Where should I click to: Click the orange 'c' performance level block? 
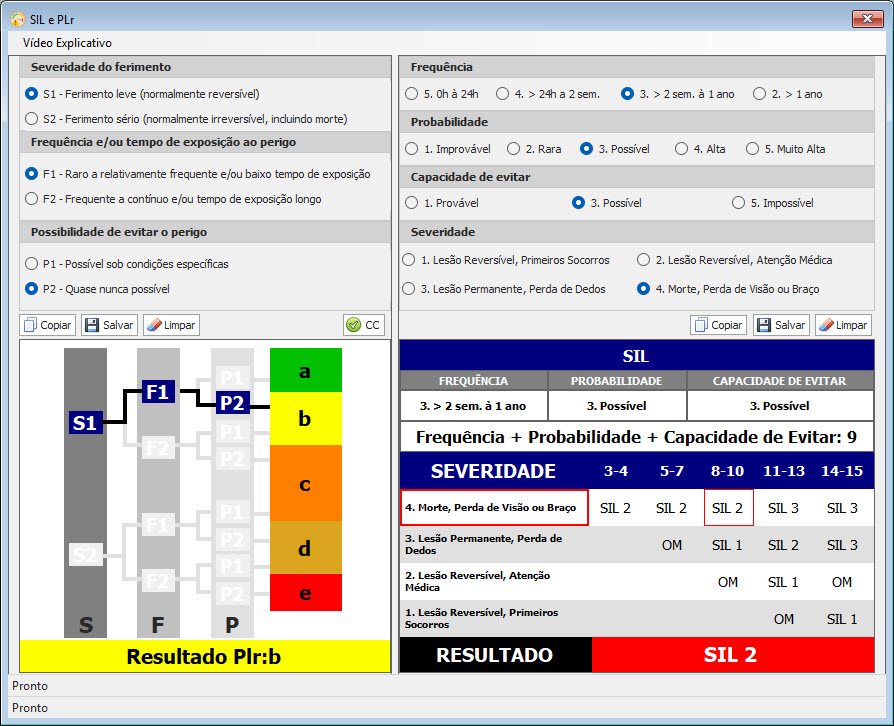(306, 483)
